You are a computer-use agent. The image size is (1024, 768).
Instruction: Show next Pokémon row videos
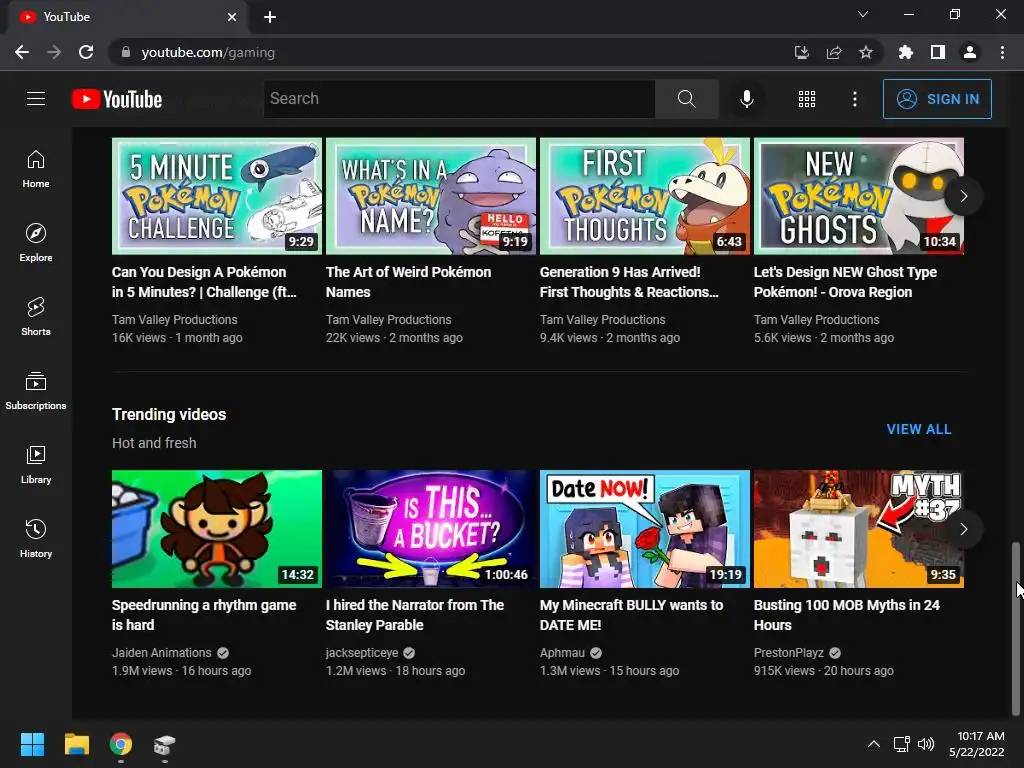[x=963, y=196]
